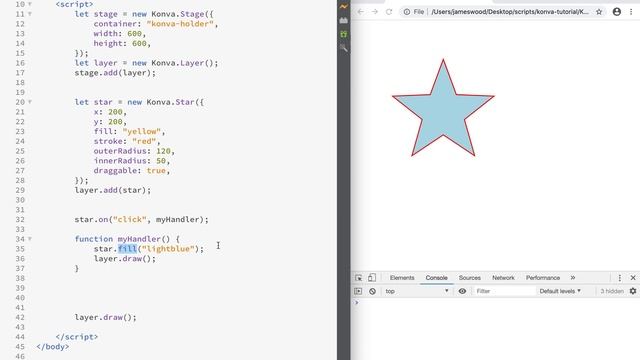The width and height of the screenshot is (640, 360).
Task: Click the green gift icon in editor sidebar
Action: 344,34
